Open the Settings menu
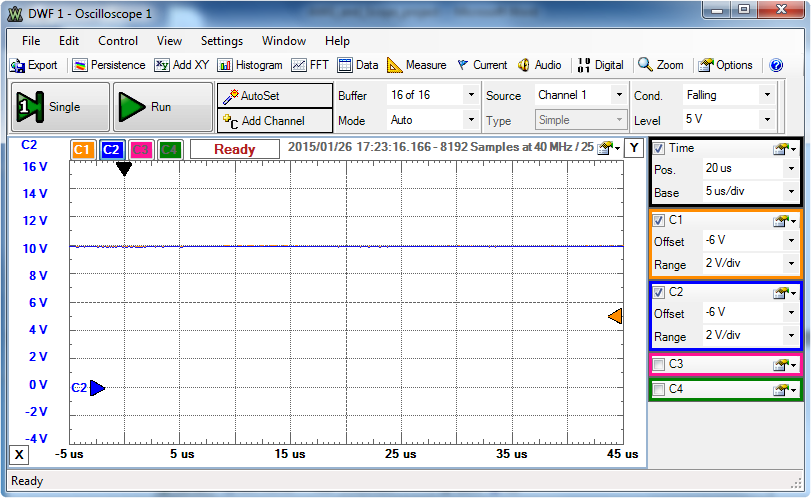The width and height of the screenshot is (811, 498). point(222,41)
